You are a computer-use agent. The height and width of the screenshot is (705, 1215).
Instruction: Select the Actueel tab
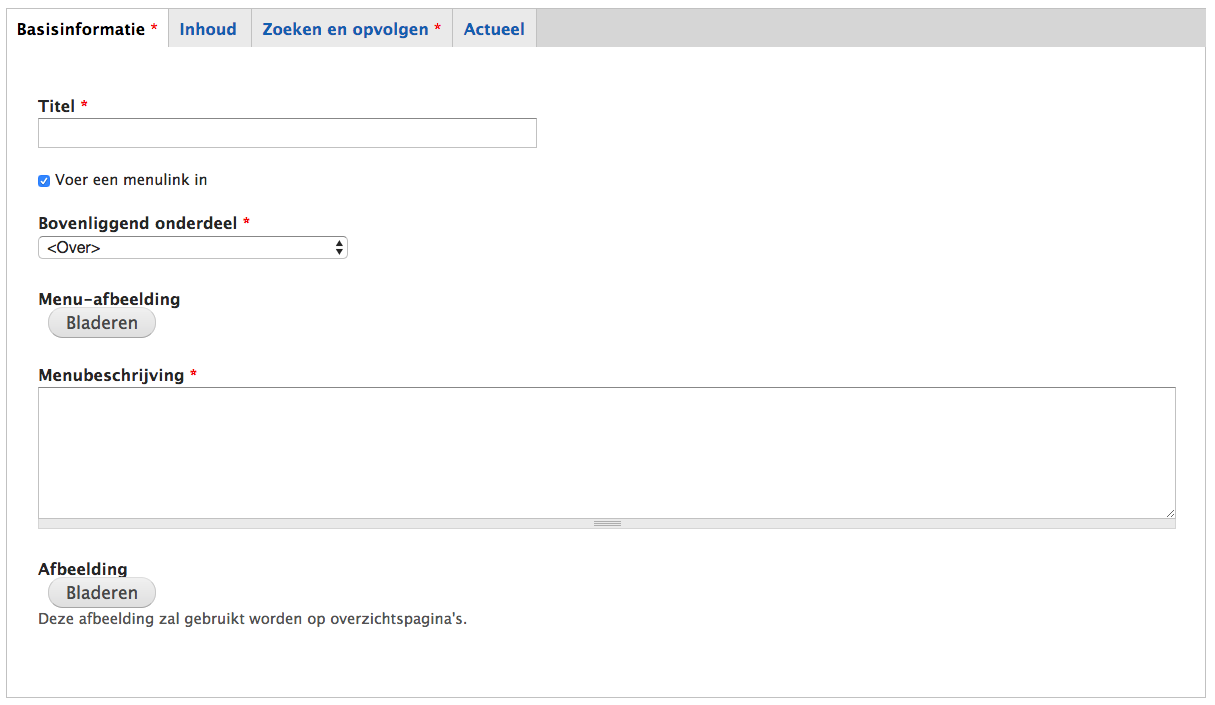tap(494, 30)
